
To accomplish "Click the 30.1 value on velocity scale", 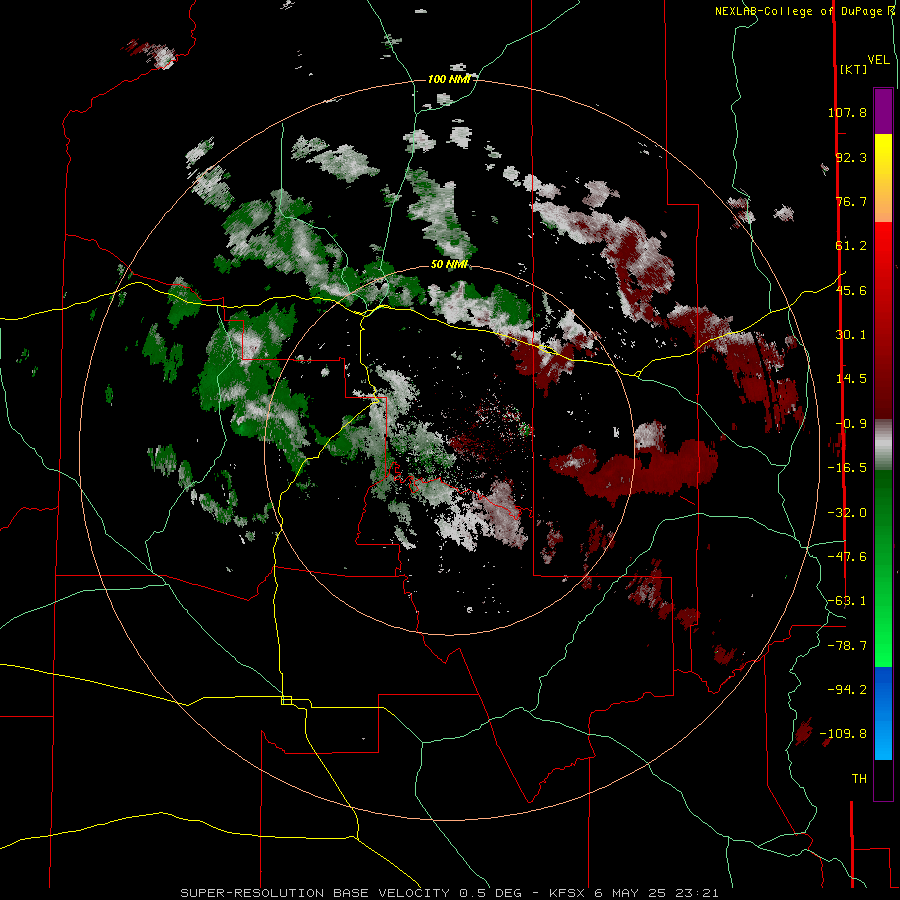I will click(851, 335).
